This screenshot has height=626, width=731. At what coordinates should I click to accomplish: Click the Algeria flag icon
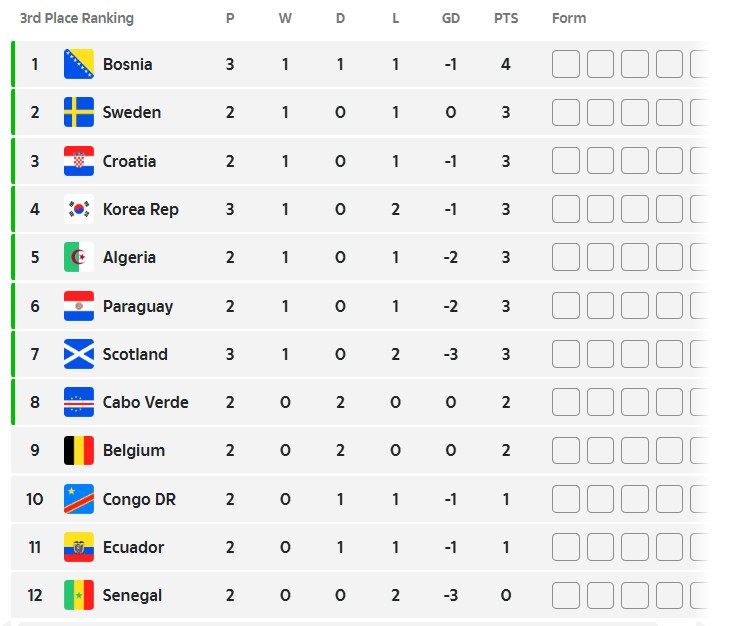coord(79,257)
